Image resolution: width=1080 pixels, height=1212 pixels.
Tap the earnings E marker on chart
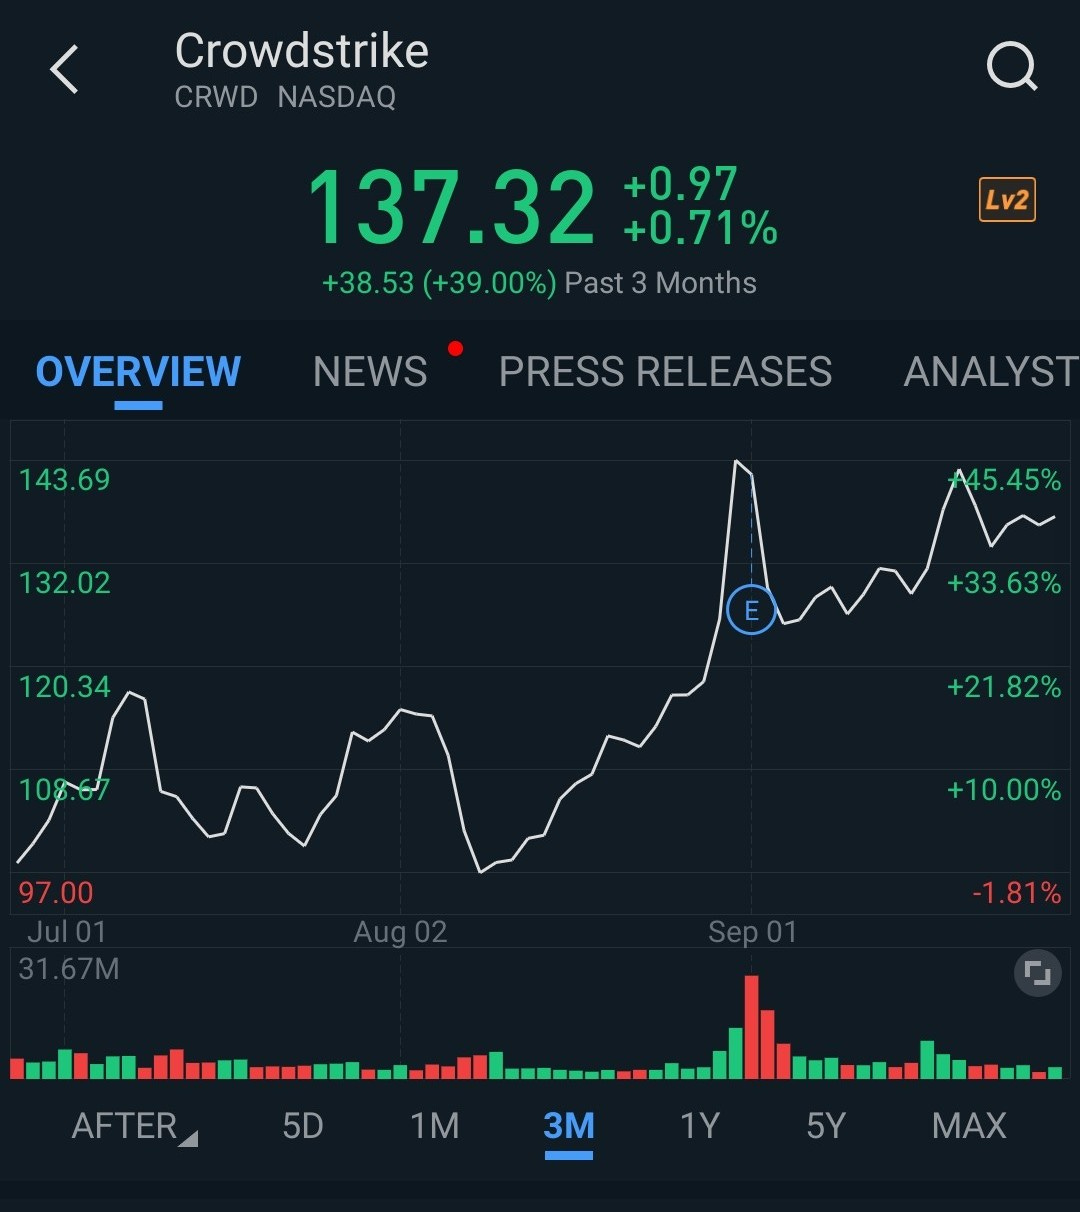pos(751,609)
